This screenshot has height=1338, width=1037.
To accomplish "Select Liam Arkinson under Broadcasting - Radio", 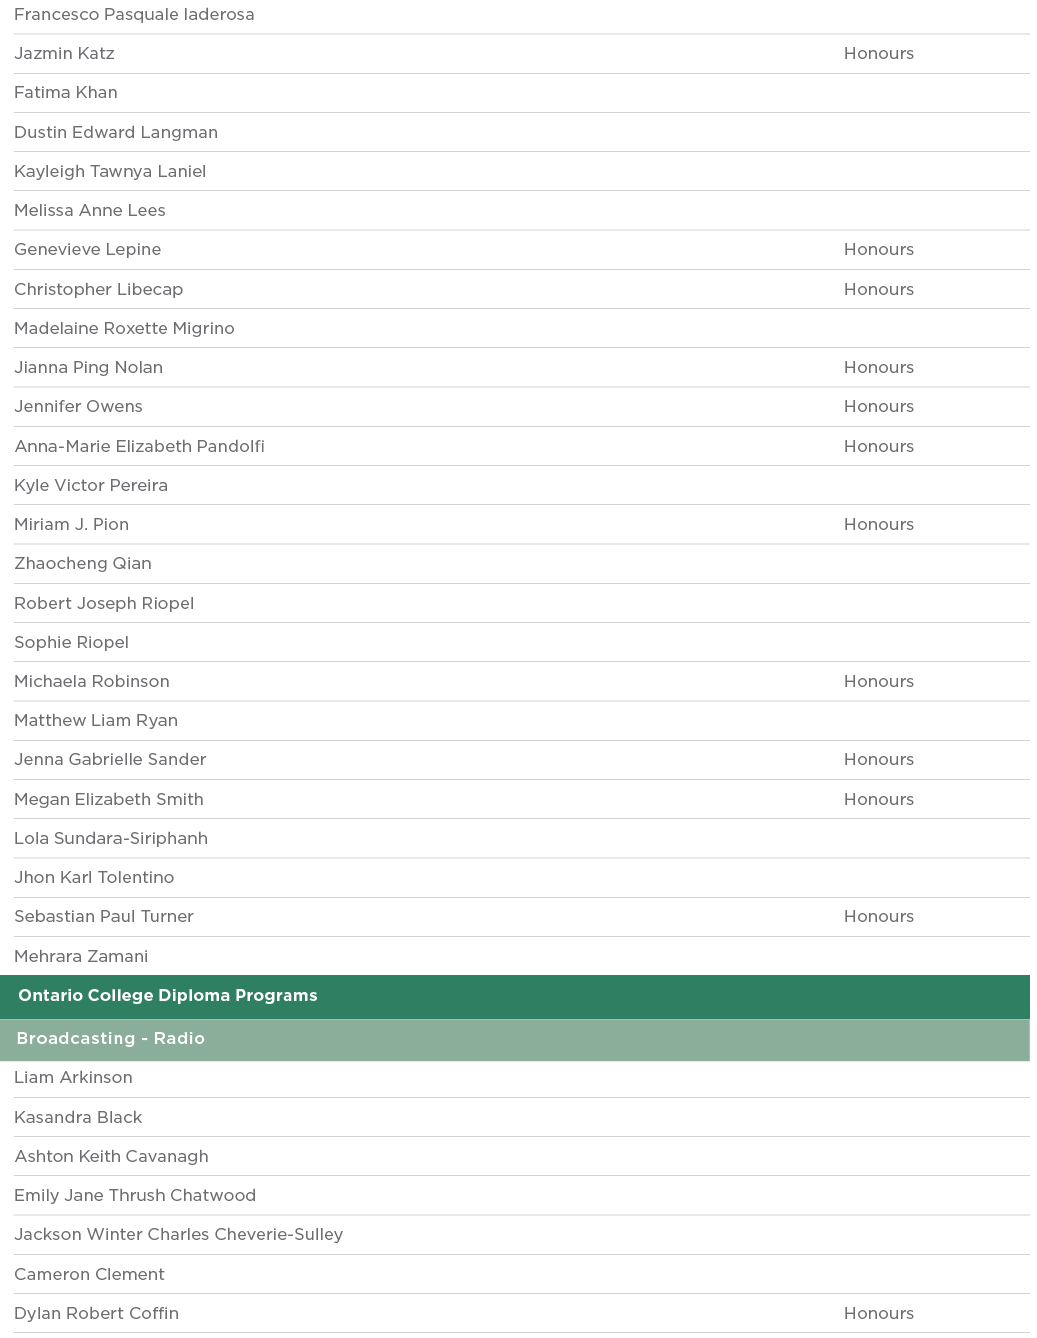I will [x=73, y=1077].
